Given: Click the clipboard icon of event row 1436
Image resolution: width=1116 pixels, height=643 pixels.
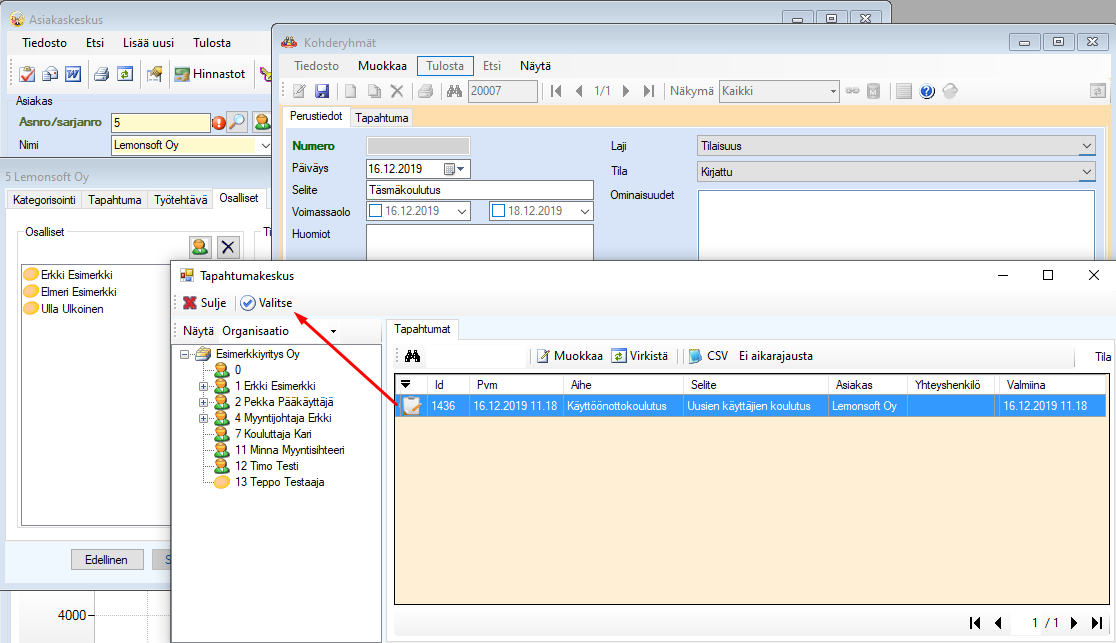Looking at the screenshot, I should (411, 406).
